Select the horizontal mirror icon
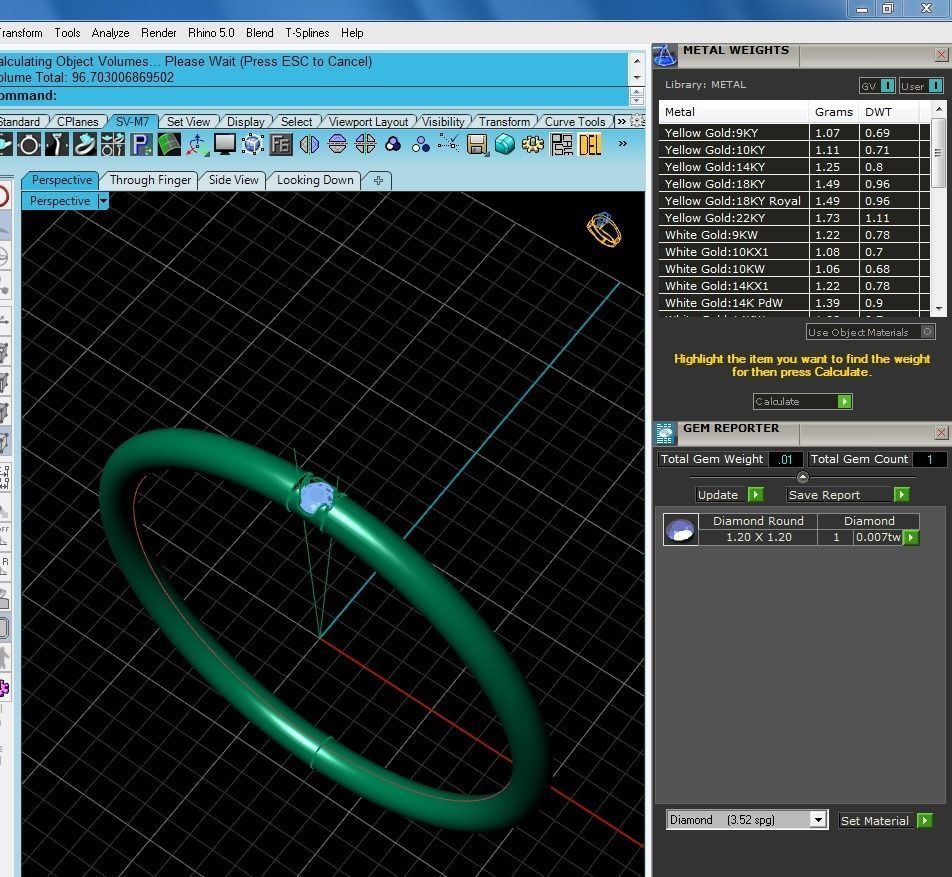Image resolution: width=952 pixels, height=877 pixels. pos(337,145)
